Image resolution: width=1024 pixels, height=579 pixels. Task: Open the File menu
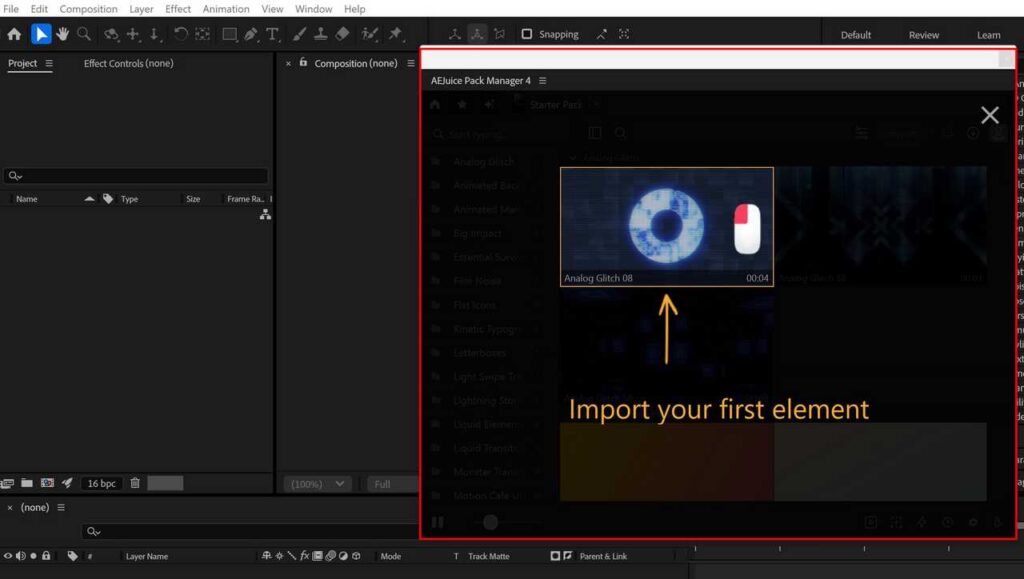pos(11,9)
